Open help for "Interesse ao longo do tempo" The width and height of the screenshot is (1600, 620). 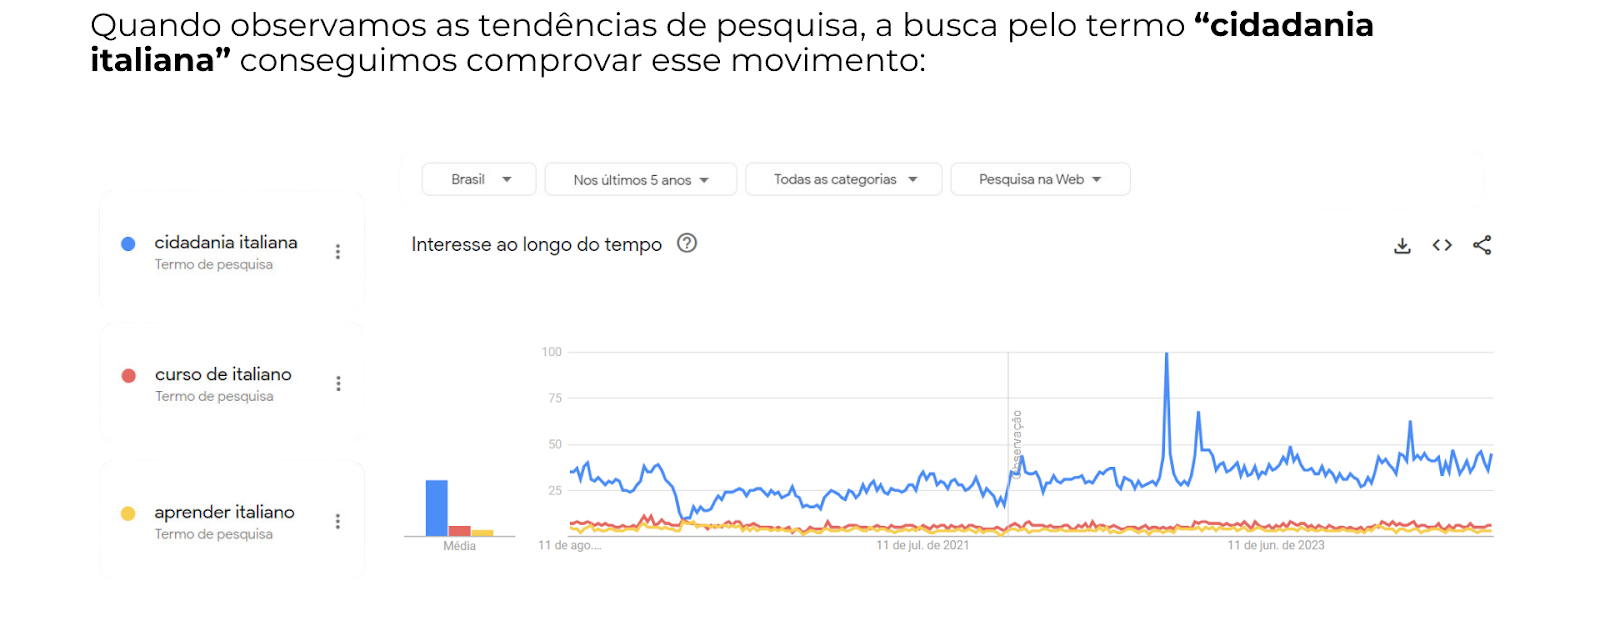click(x=687, y=243)
